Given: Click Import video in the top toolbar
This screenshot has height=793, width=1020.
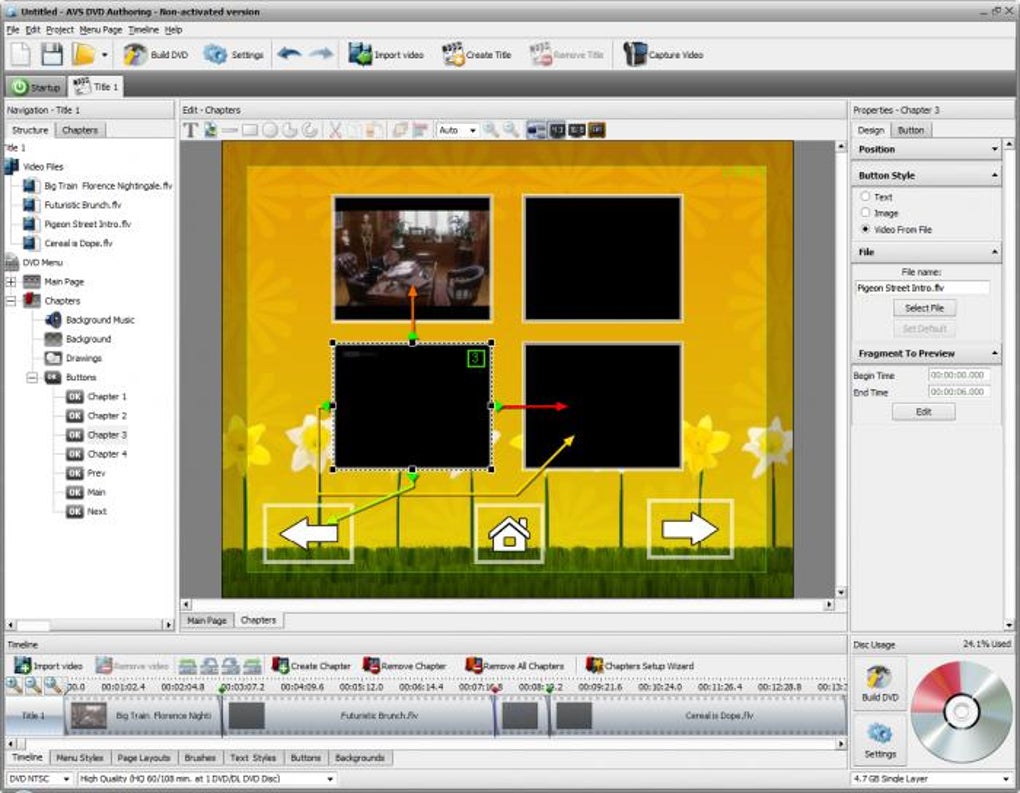Looking at the screenshot, I should pyautogui.click(x=385, y=55).
